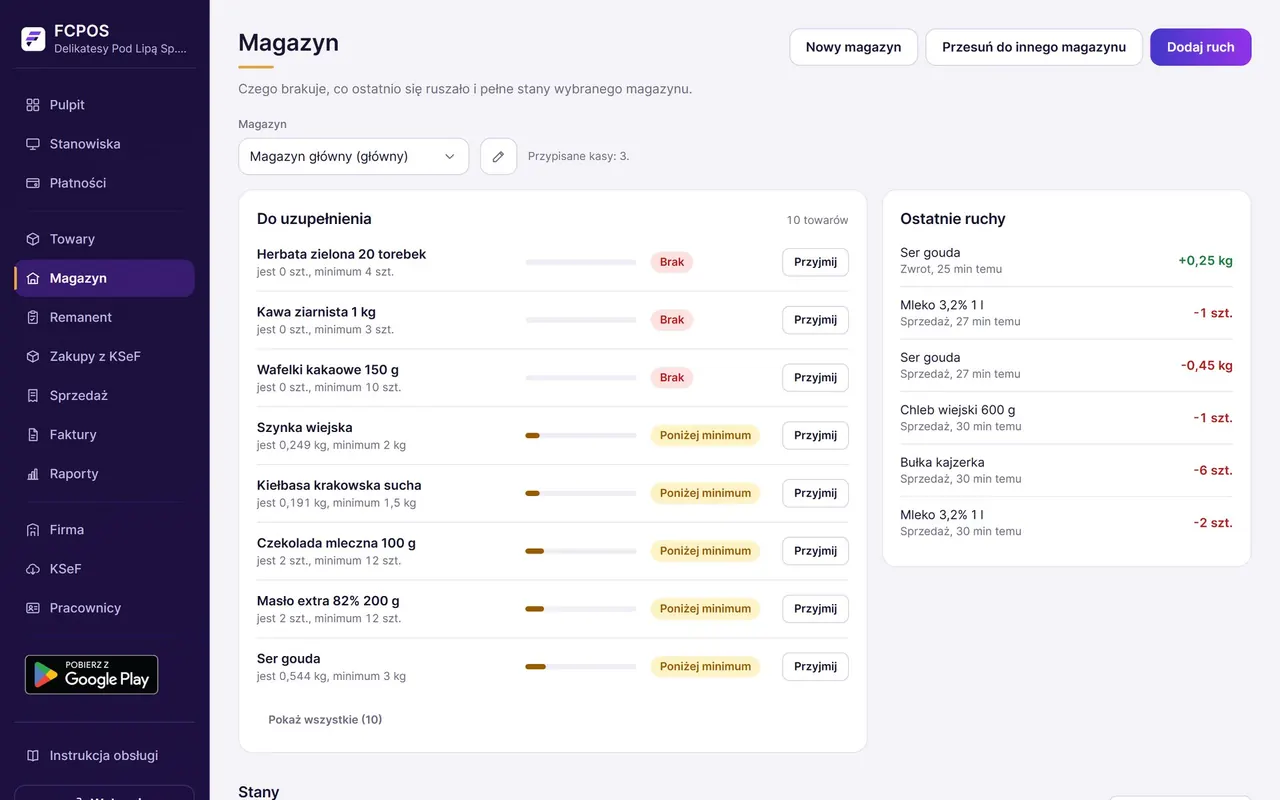Open the Magazyn główny warehouse dropdown
This screenshot has width=1280, height=800.
point(353,157)
